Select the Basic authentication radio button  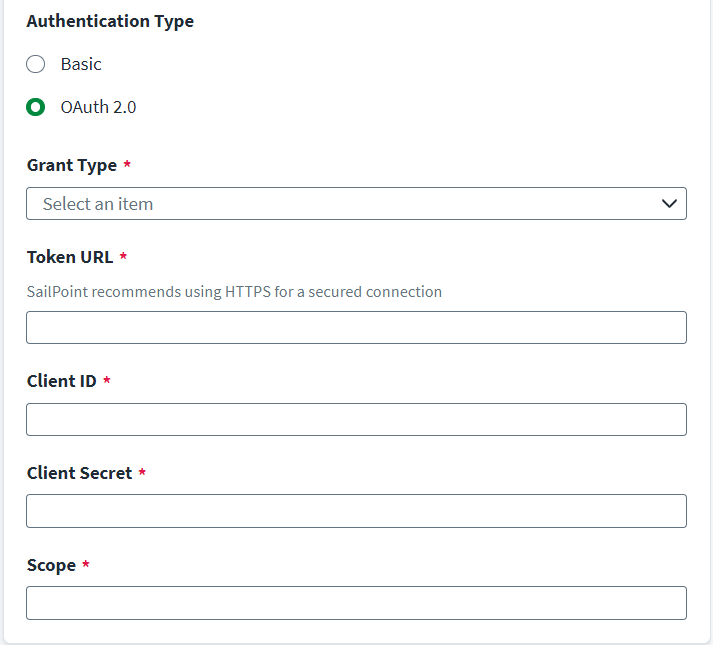coord(36,64)
